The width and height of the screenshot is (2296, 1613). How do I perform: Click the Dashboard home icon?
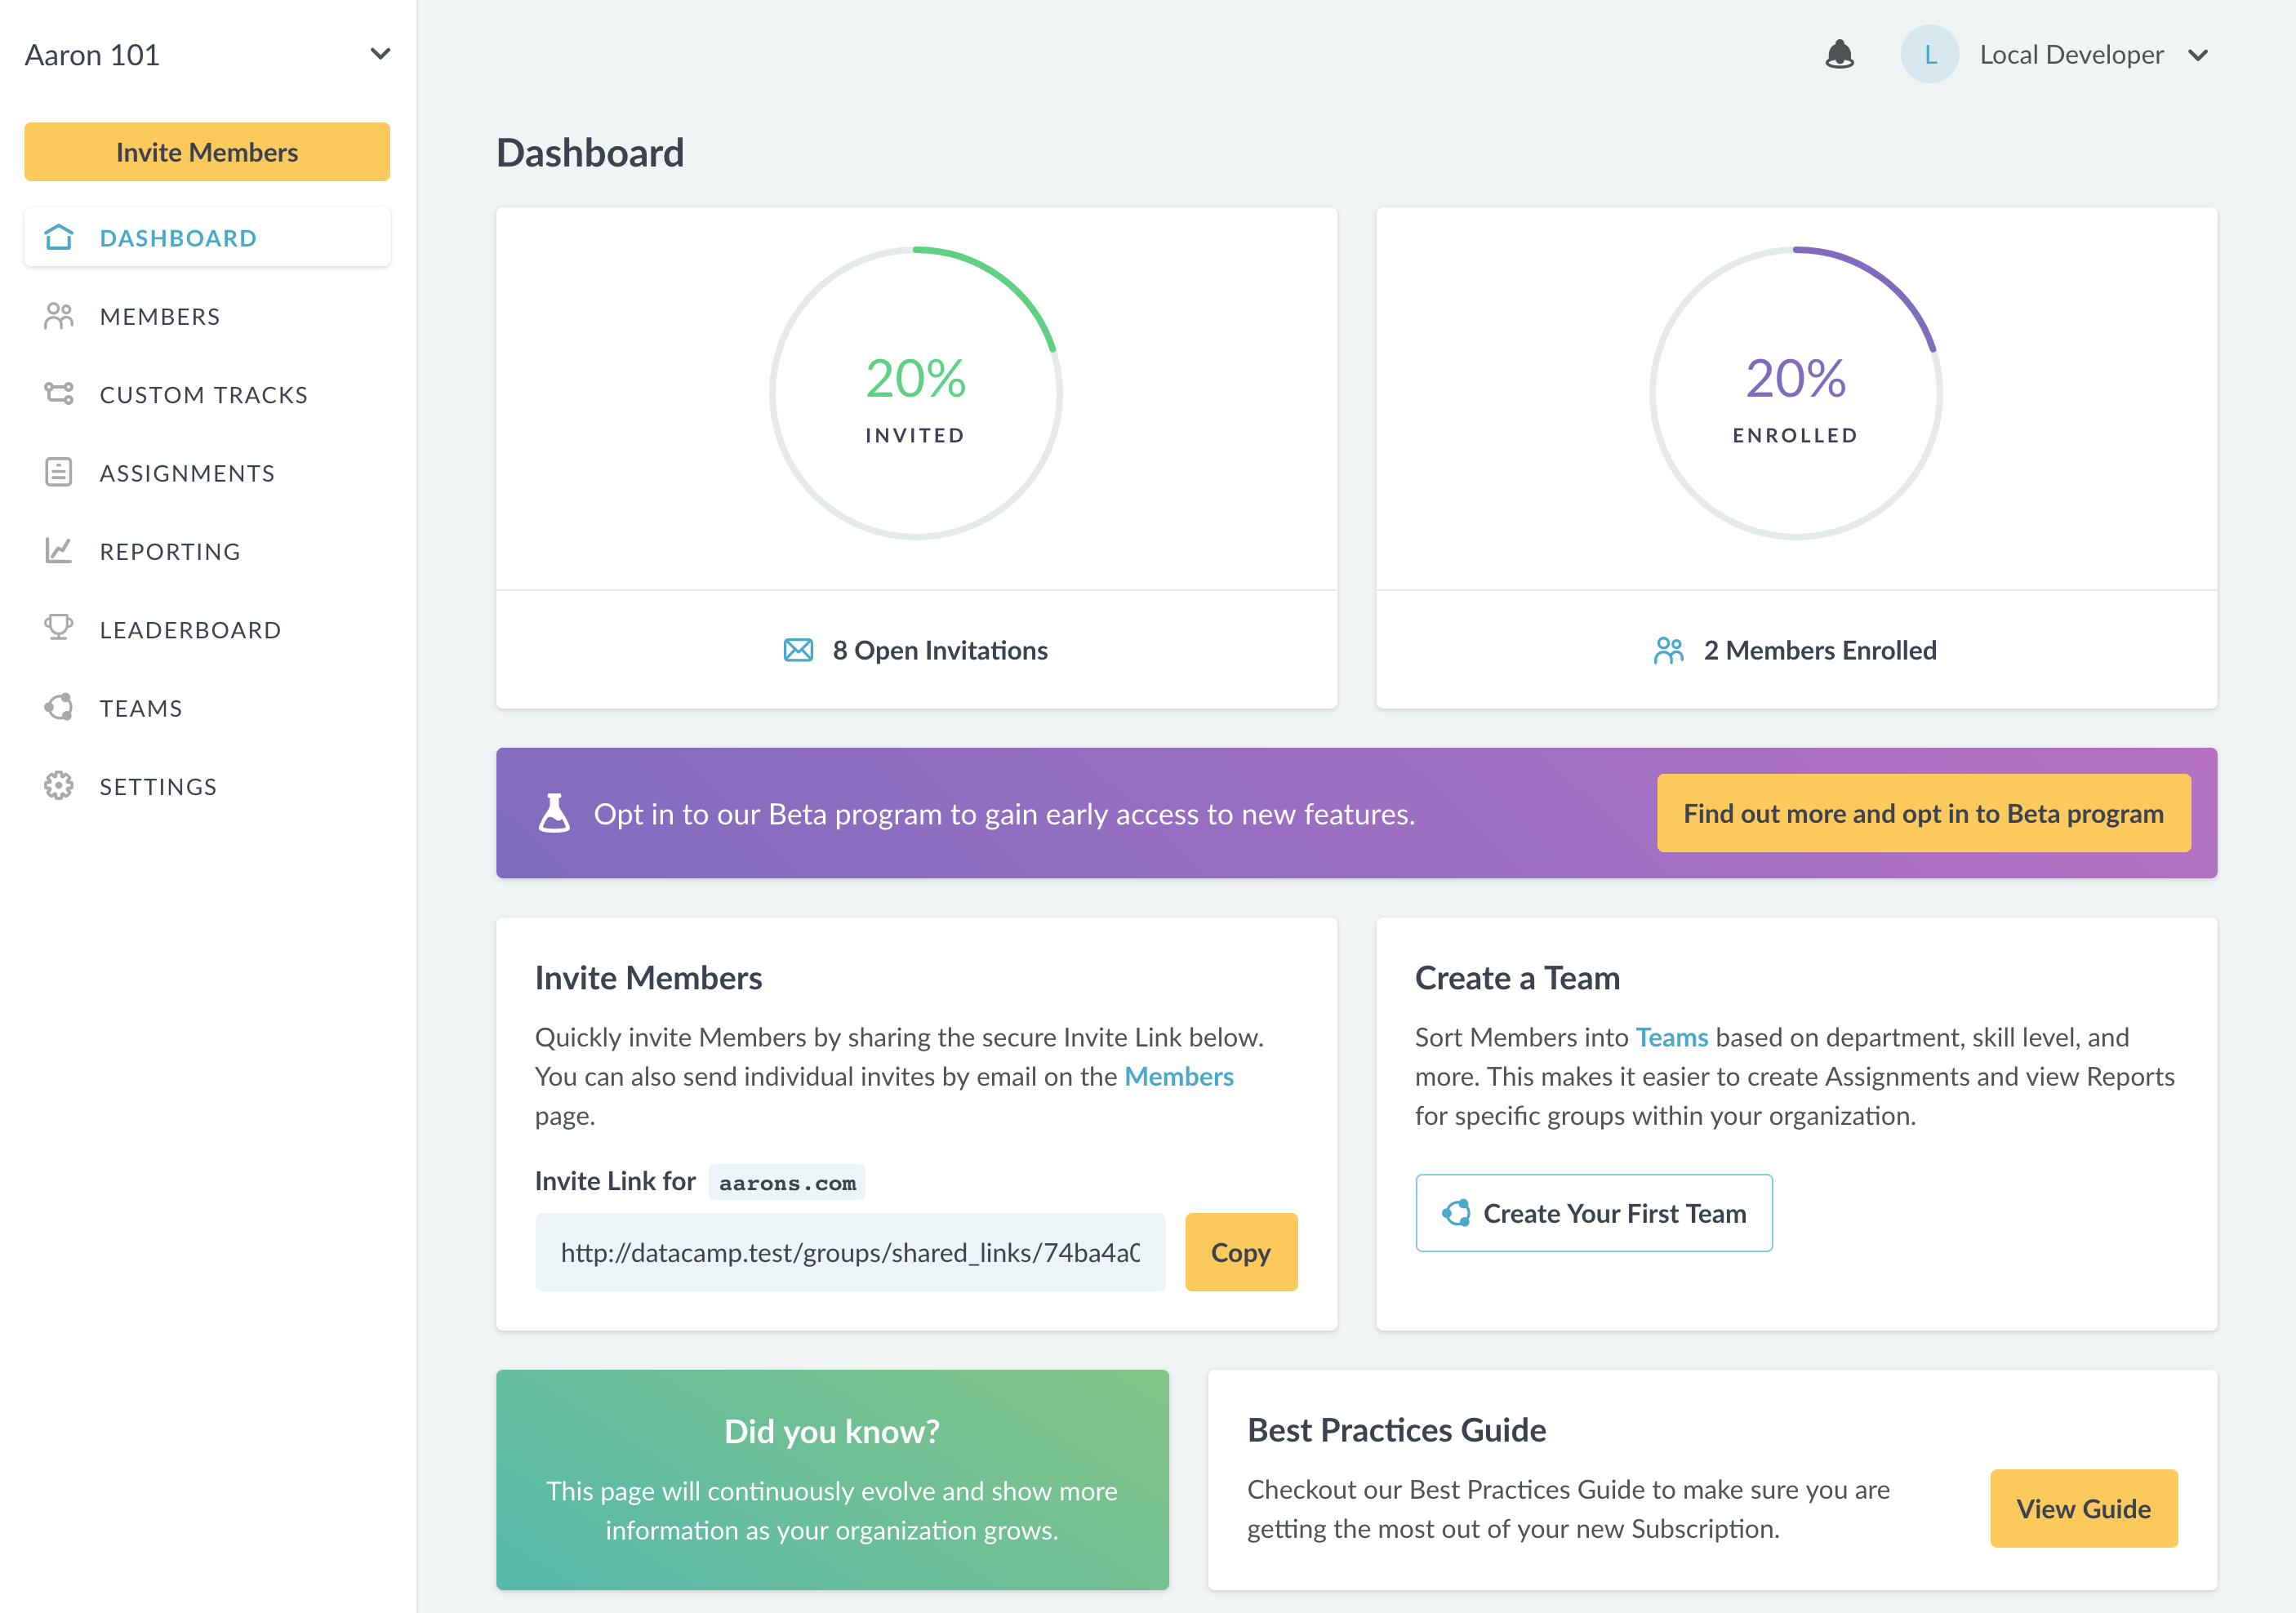coord(59,237)
